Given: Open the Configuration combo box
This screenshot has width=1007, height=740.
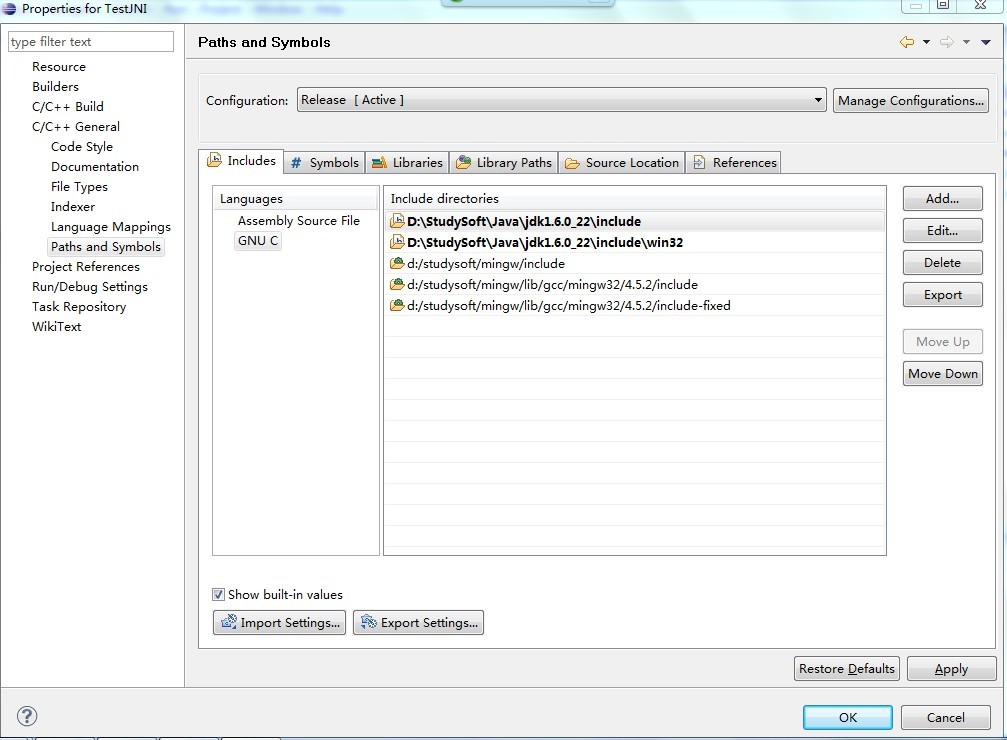Looking at the screenshot, I should pos(561,100).
